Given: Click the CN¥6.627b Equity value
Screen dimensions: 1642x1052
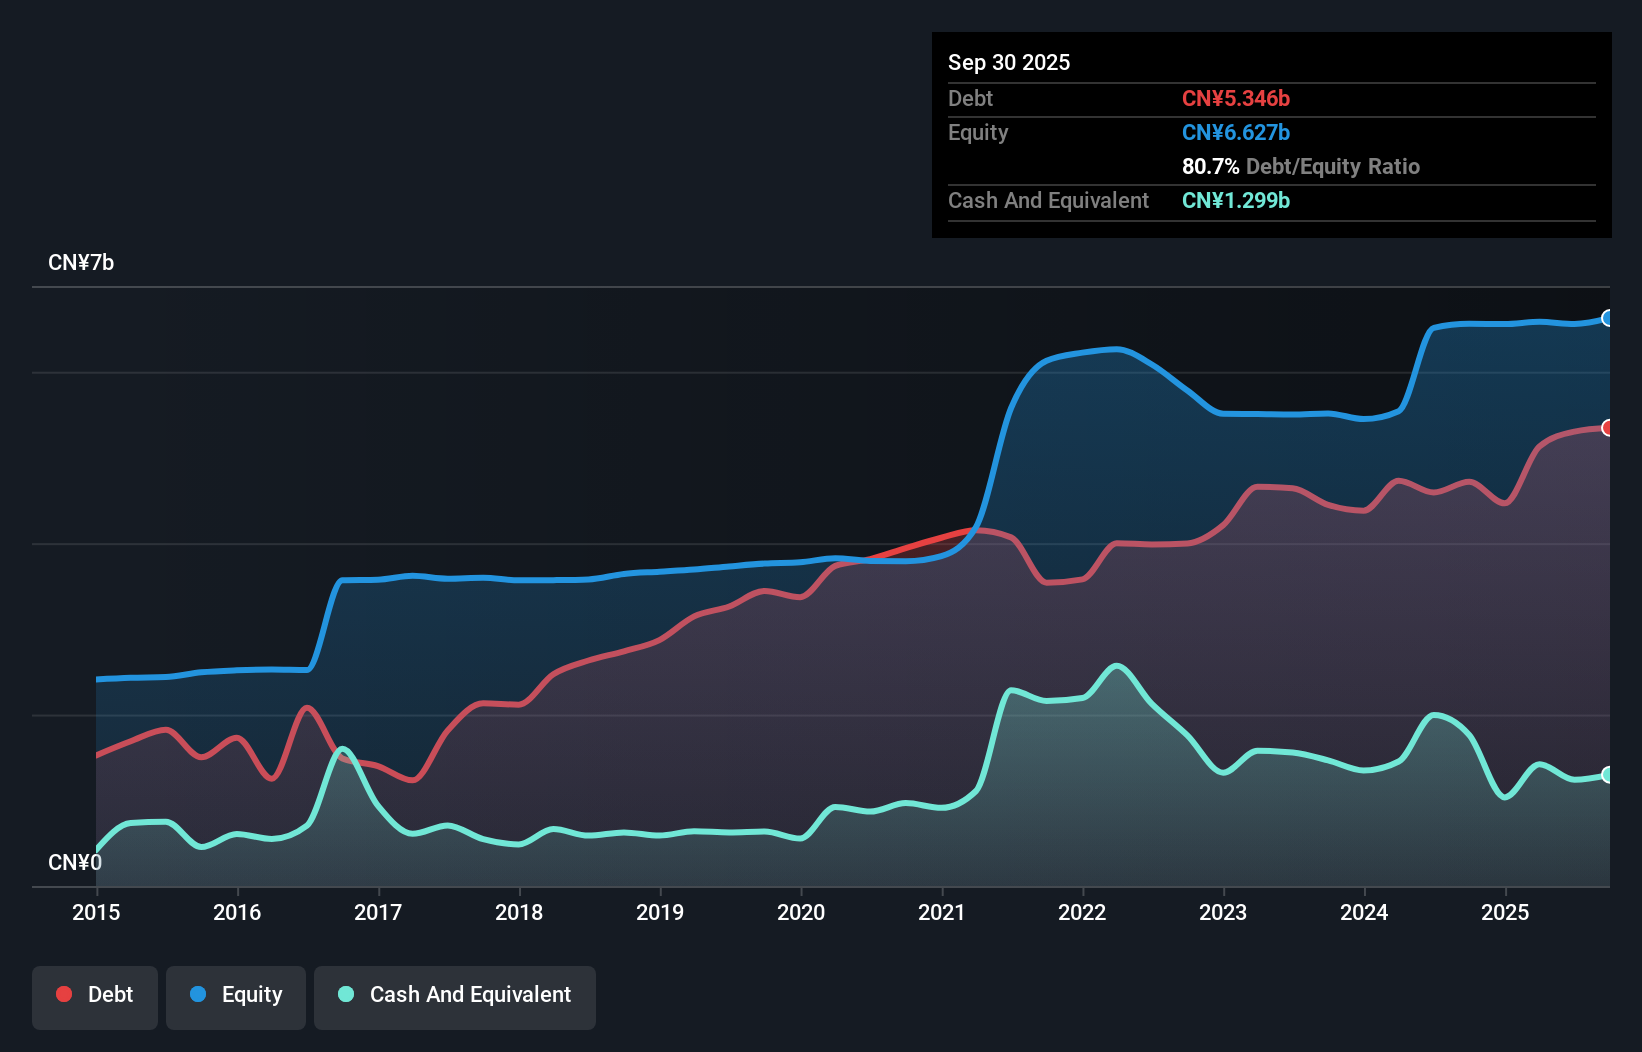Looking at the screenshot, I should [1236, 132].
